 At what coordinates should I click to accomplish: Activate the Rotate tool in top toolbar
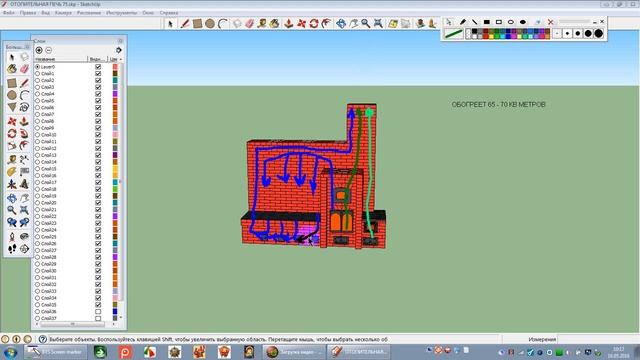point(313,24)
